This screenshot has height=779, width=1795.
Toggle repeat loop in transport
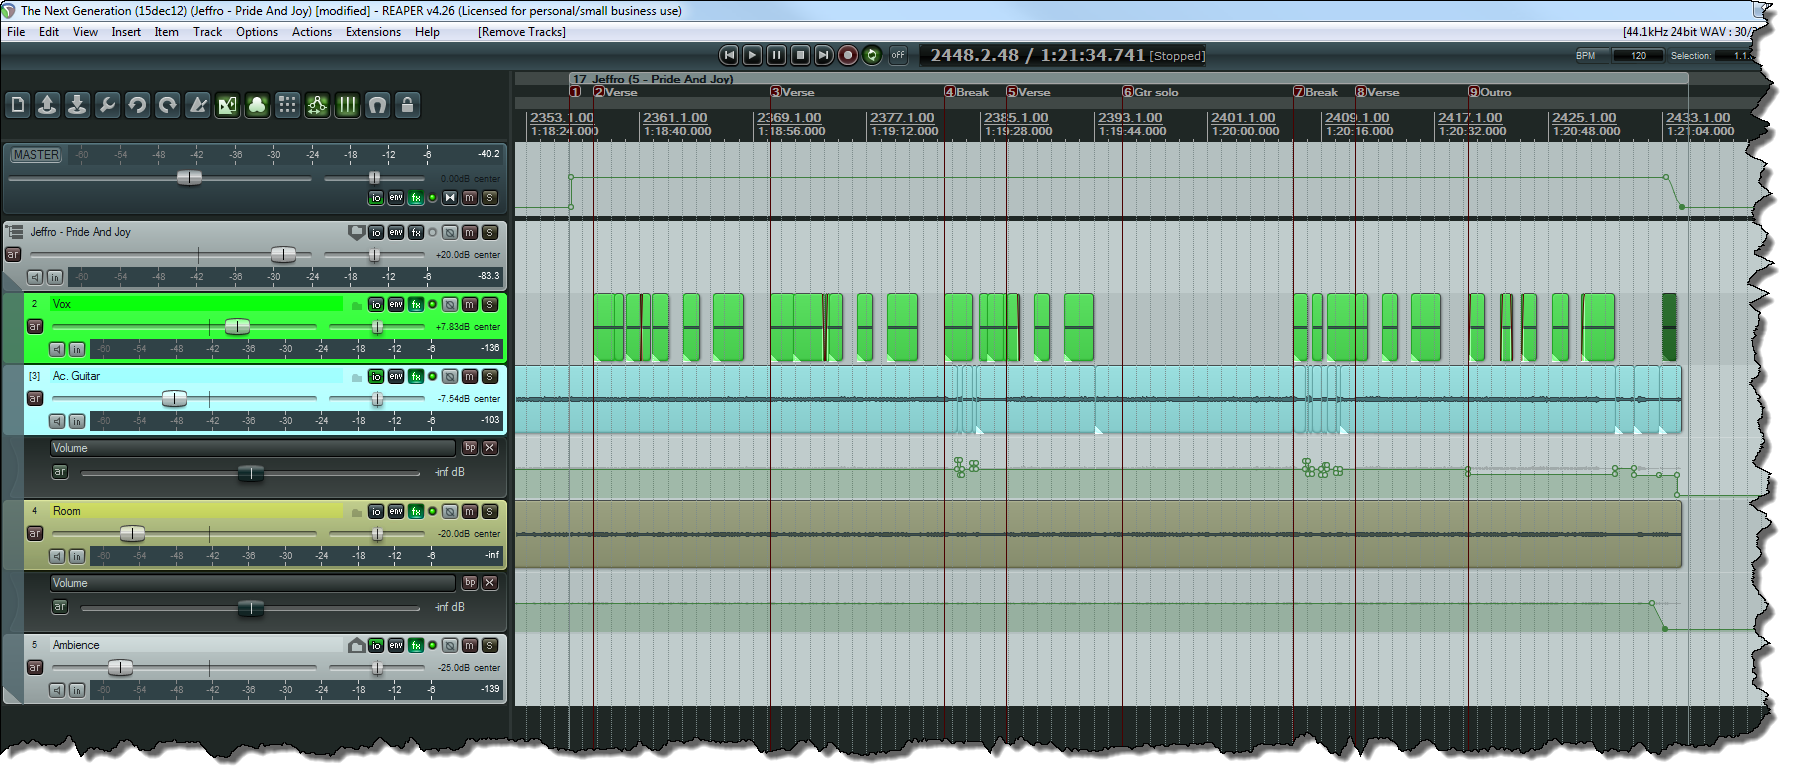(x=872, y=55)
